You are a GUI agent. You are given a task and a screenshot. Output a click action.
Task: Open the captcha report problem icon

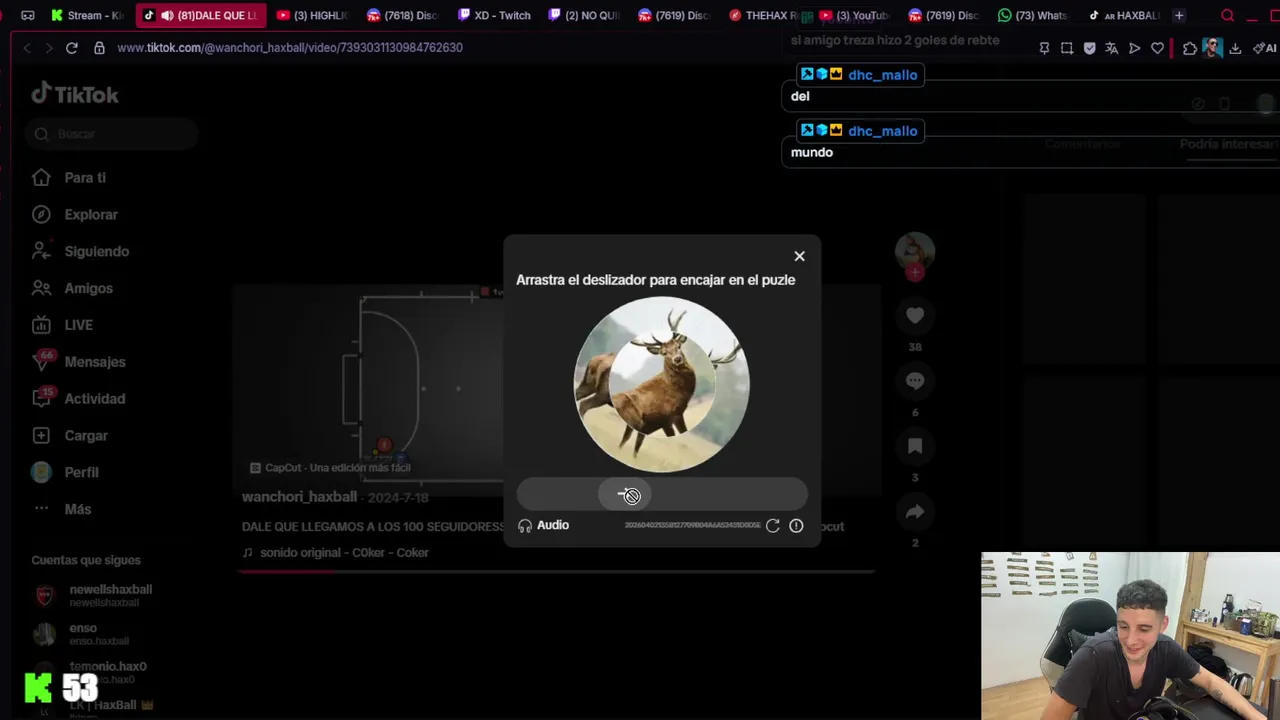(x=796, y=525)
